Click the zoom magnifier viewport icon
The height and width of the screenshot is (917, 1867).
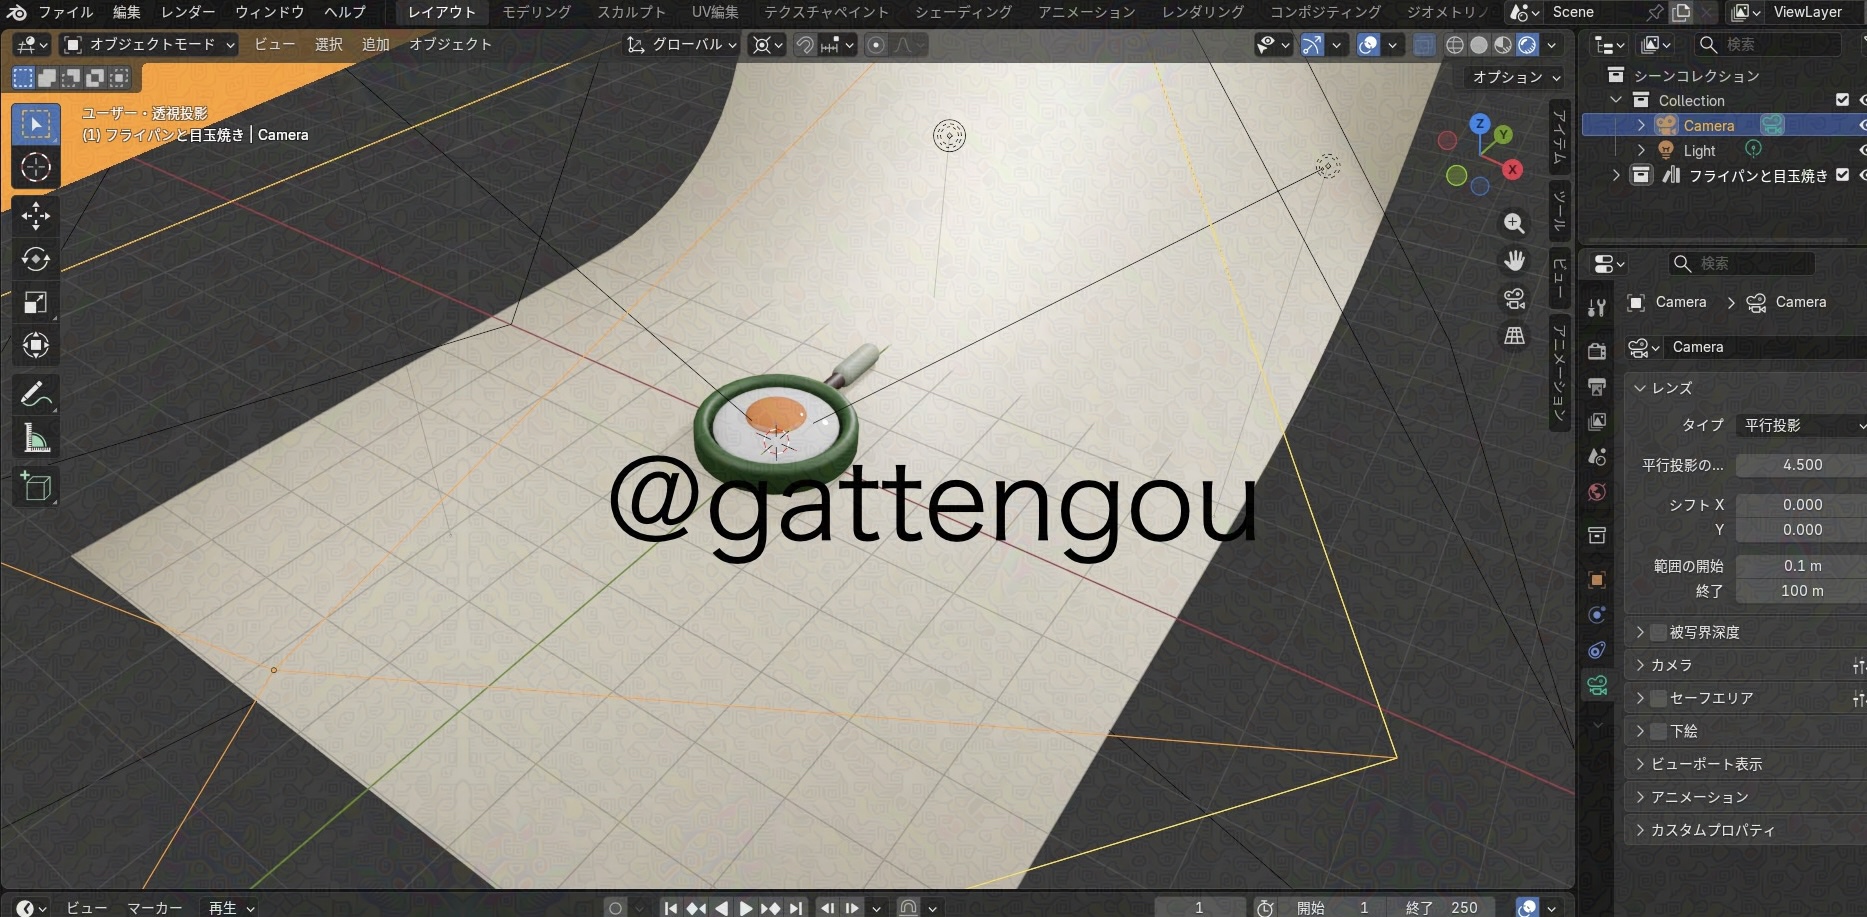tap(1515, 223)
